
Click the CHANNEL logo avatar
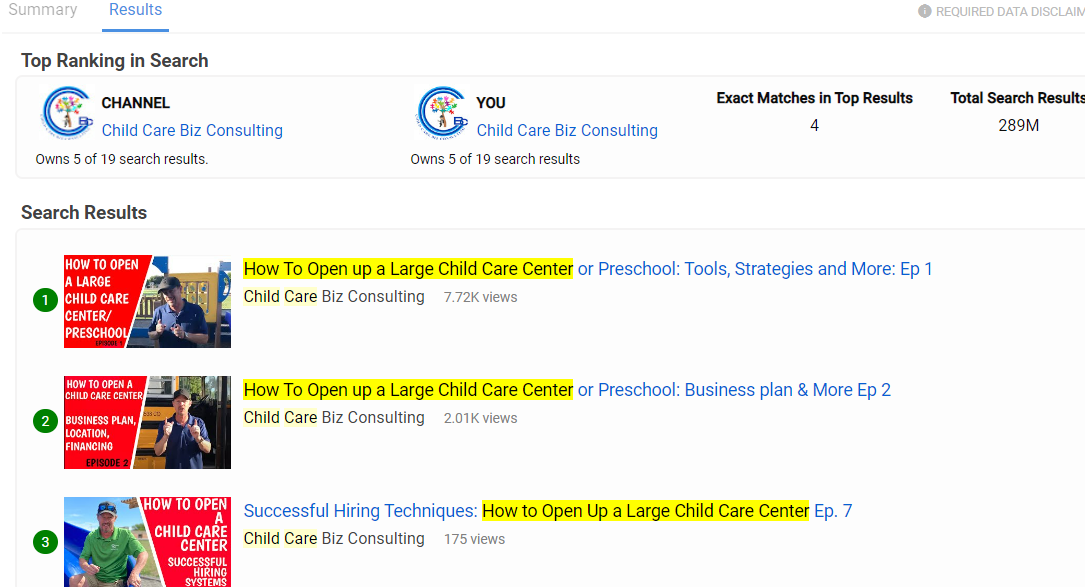click(67, 112)
